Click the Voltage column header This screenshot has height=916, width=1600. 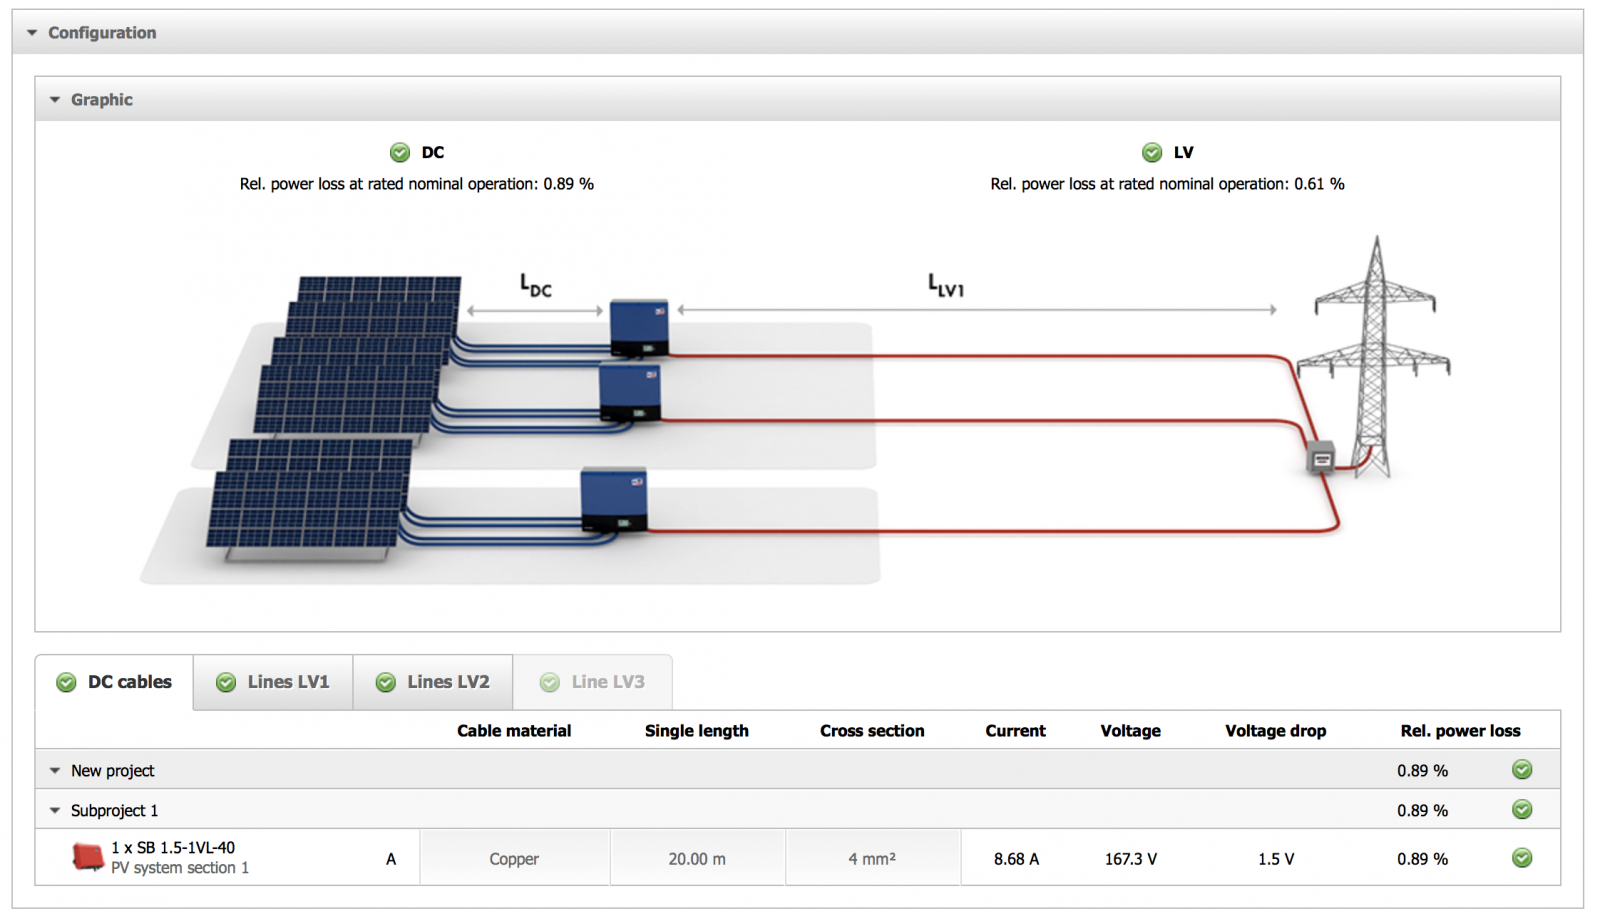click(1131, 731)
